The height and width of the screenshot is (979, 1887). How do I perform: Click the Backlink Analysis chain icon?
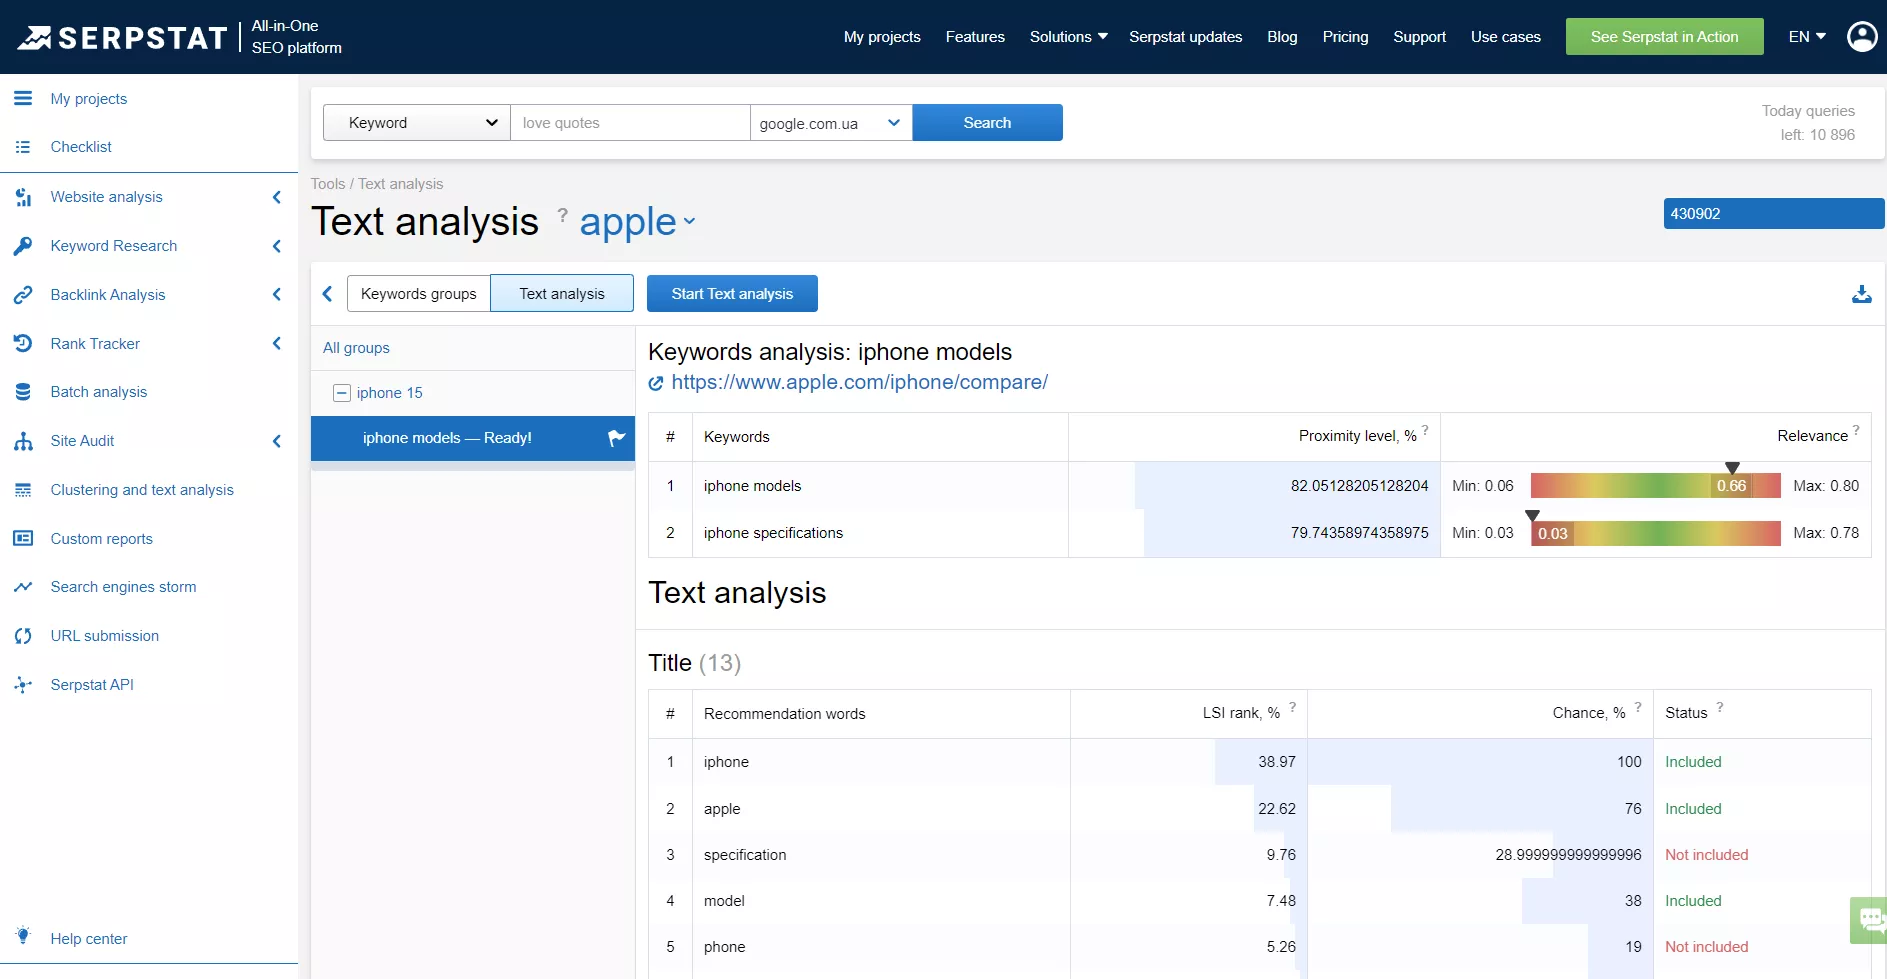click(x=23, y=295)
